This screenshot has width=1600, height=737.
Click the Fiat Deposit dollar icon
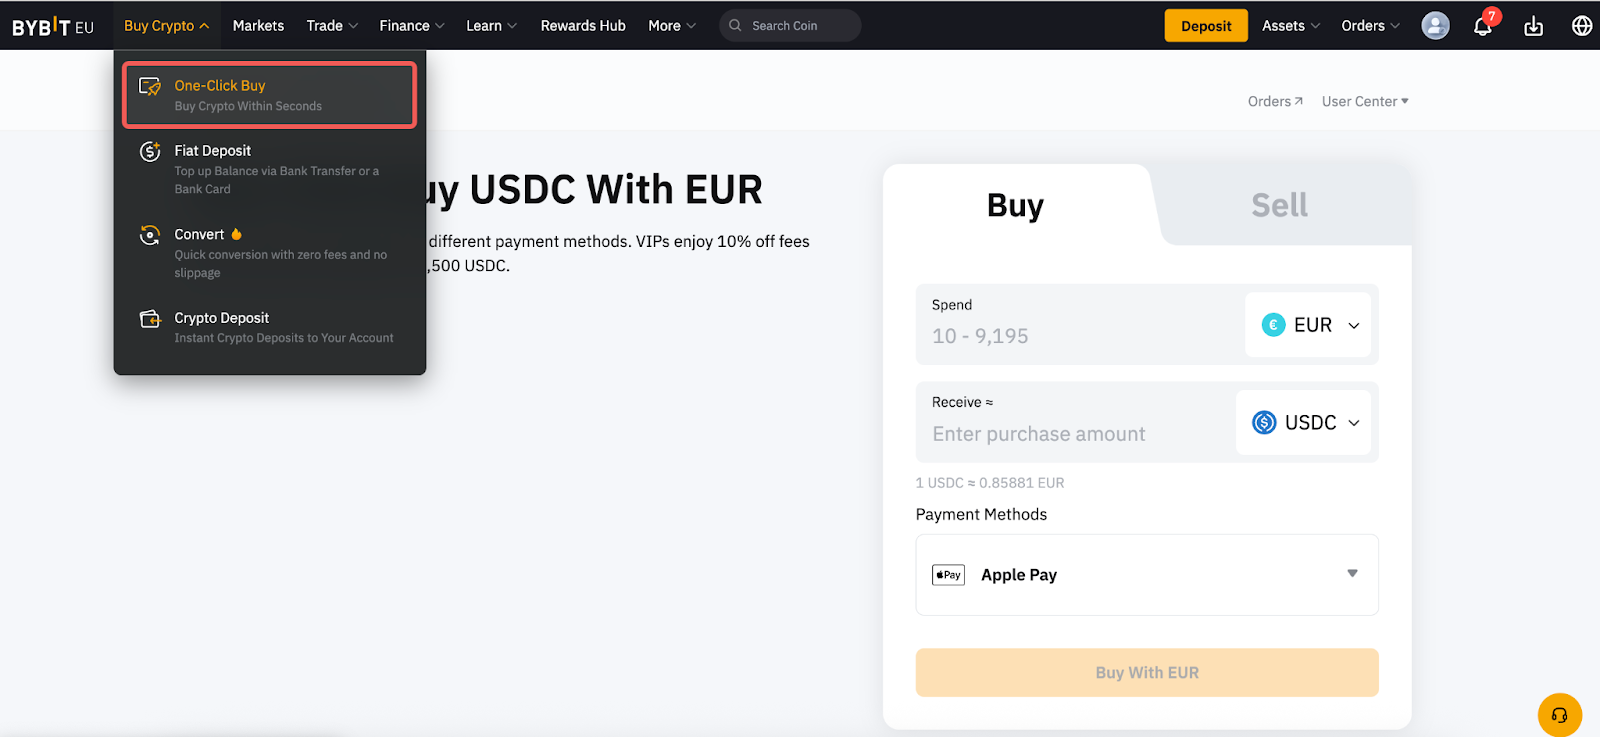pyautogui.click(x=150, y=151)
